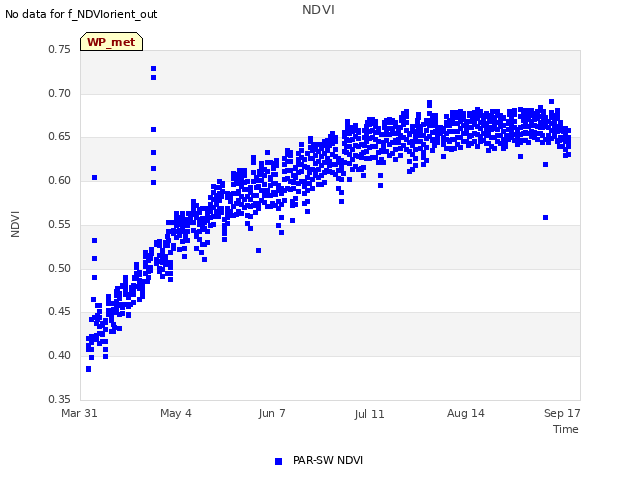The width and height of the screenshot is (640, 480).
Task: Click the 'No data for f_NDVIorient_out' message
Action: tap(81, 14)
